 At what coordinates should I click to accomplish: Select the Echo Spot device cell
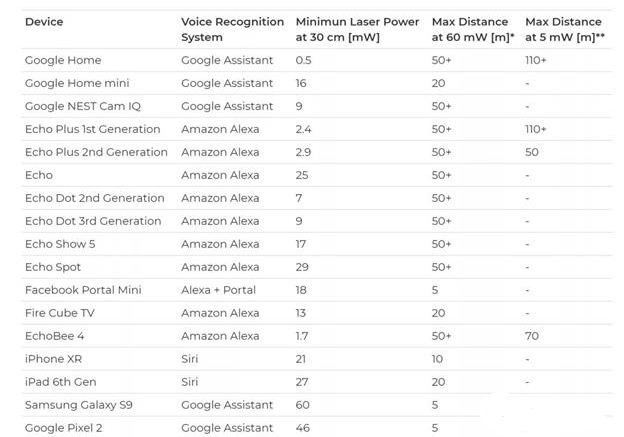[x=53, y=267]
